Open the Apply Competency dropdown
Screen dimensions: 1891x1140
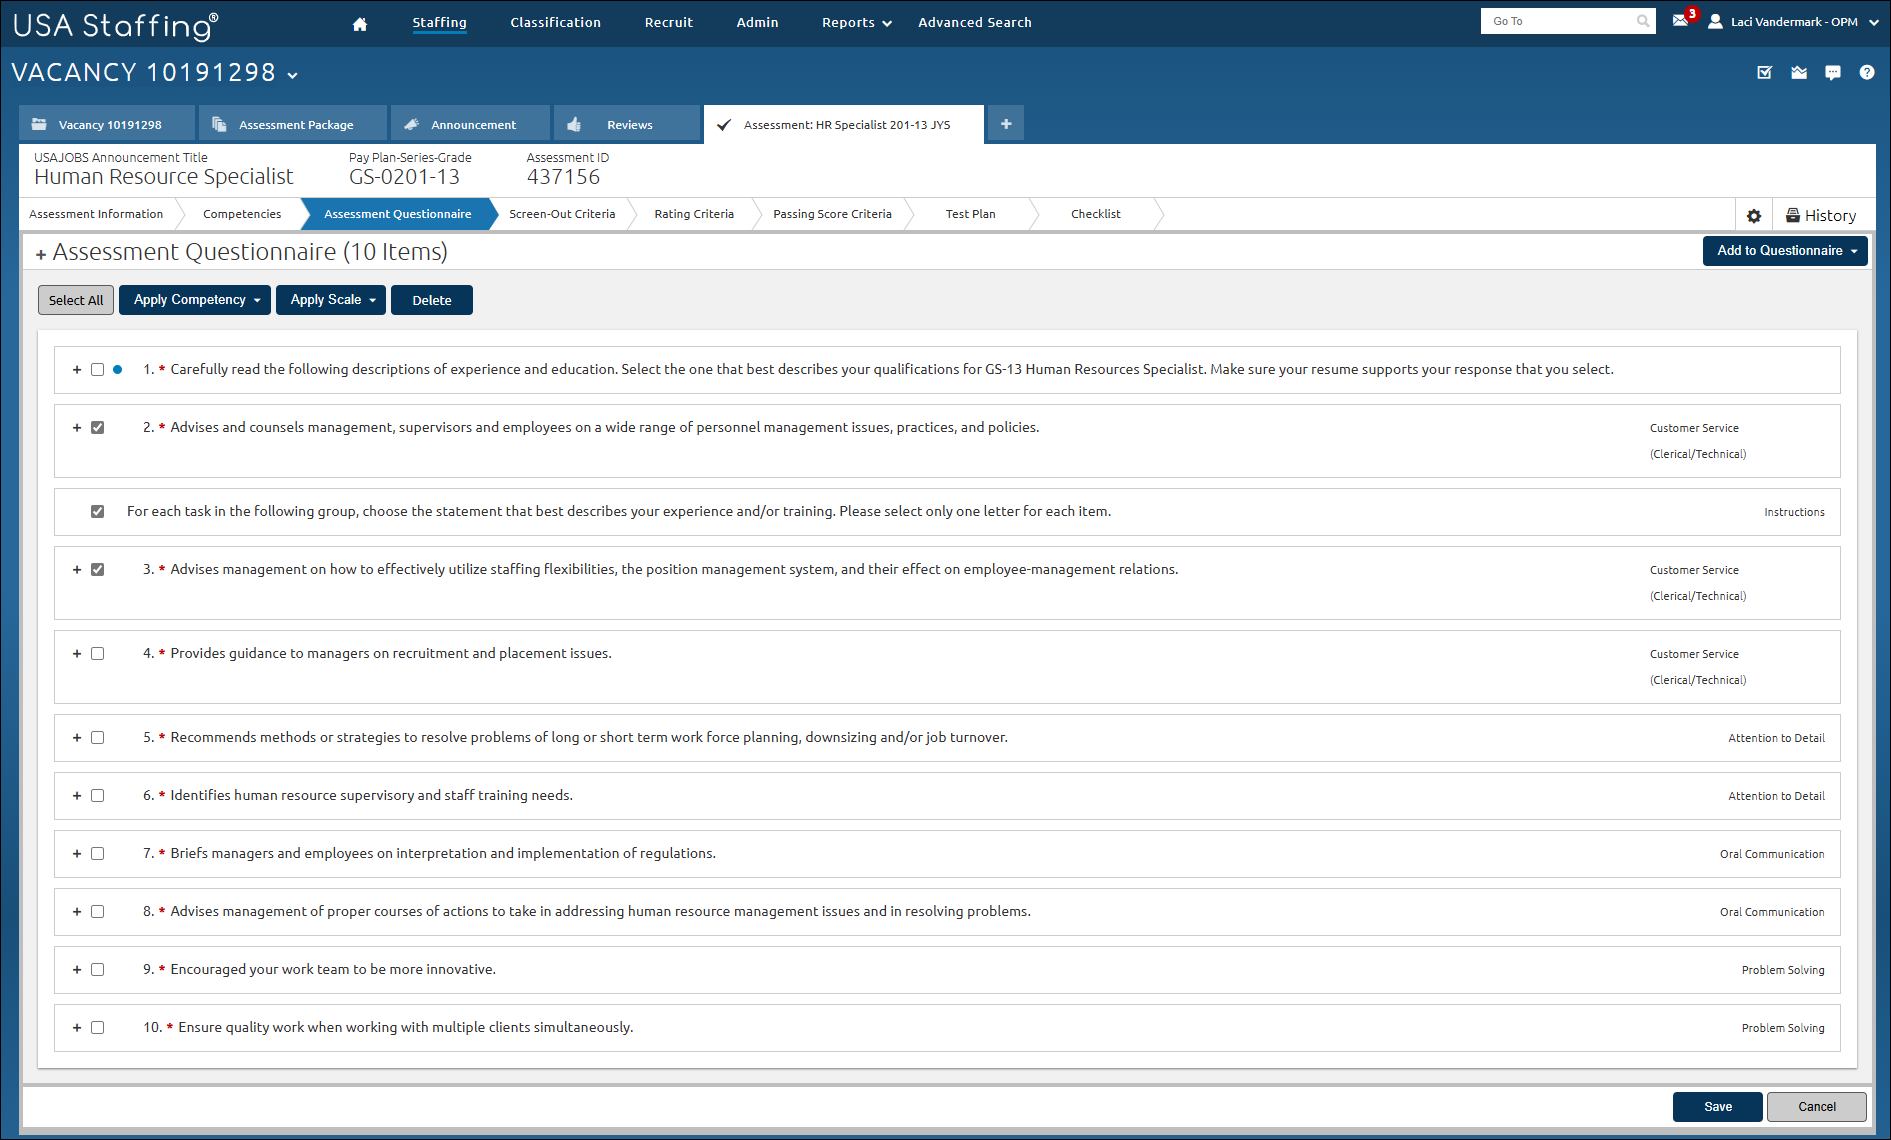[195, 300]
